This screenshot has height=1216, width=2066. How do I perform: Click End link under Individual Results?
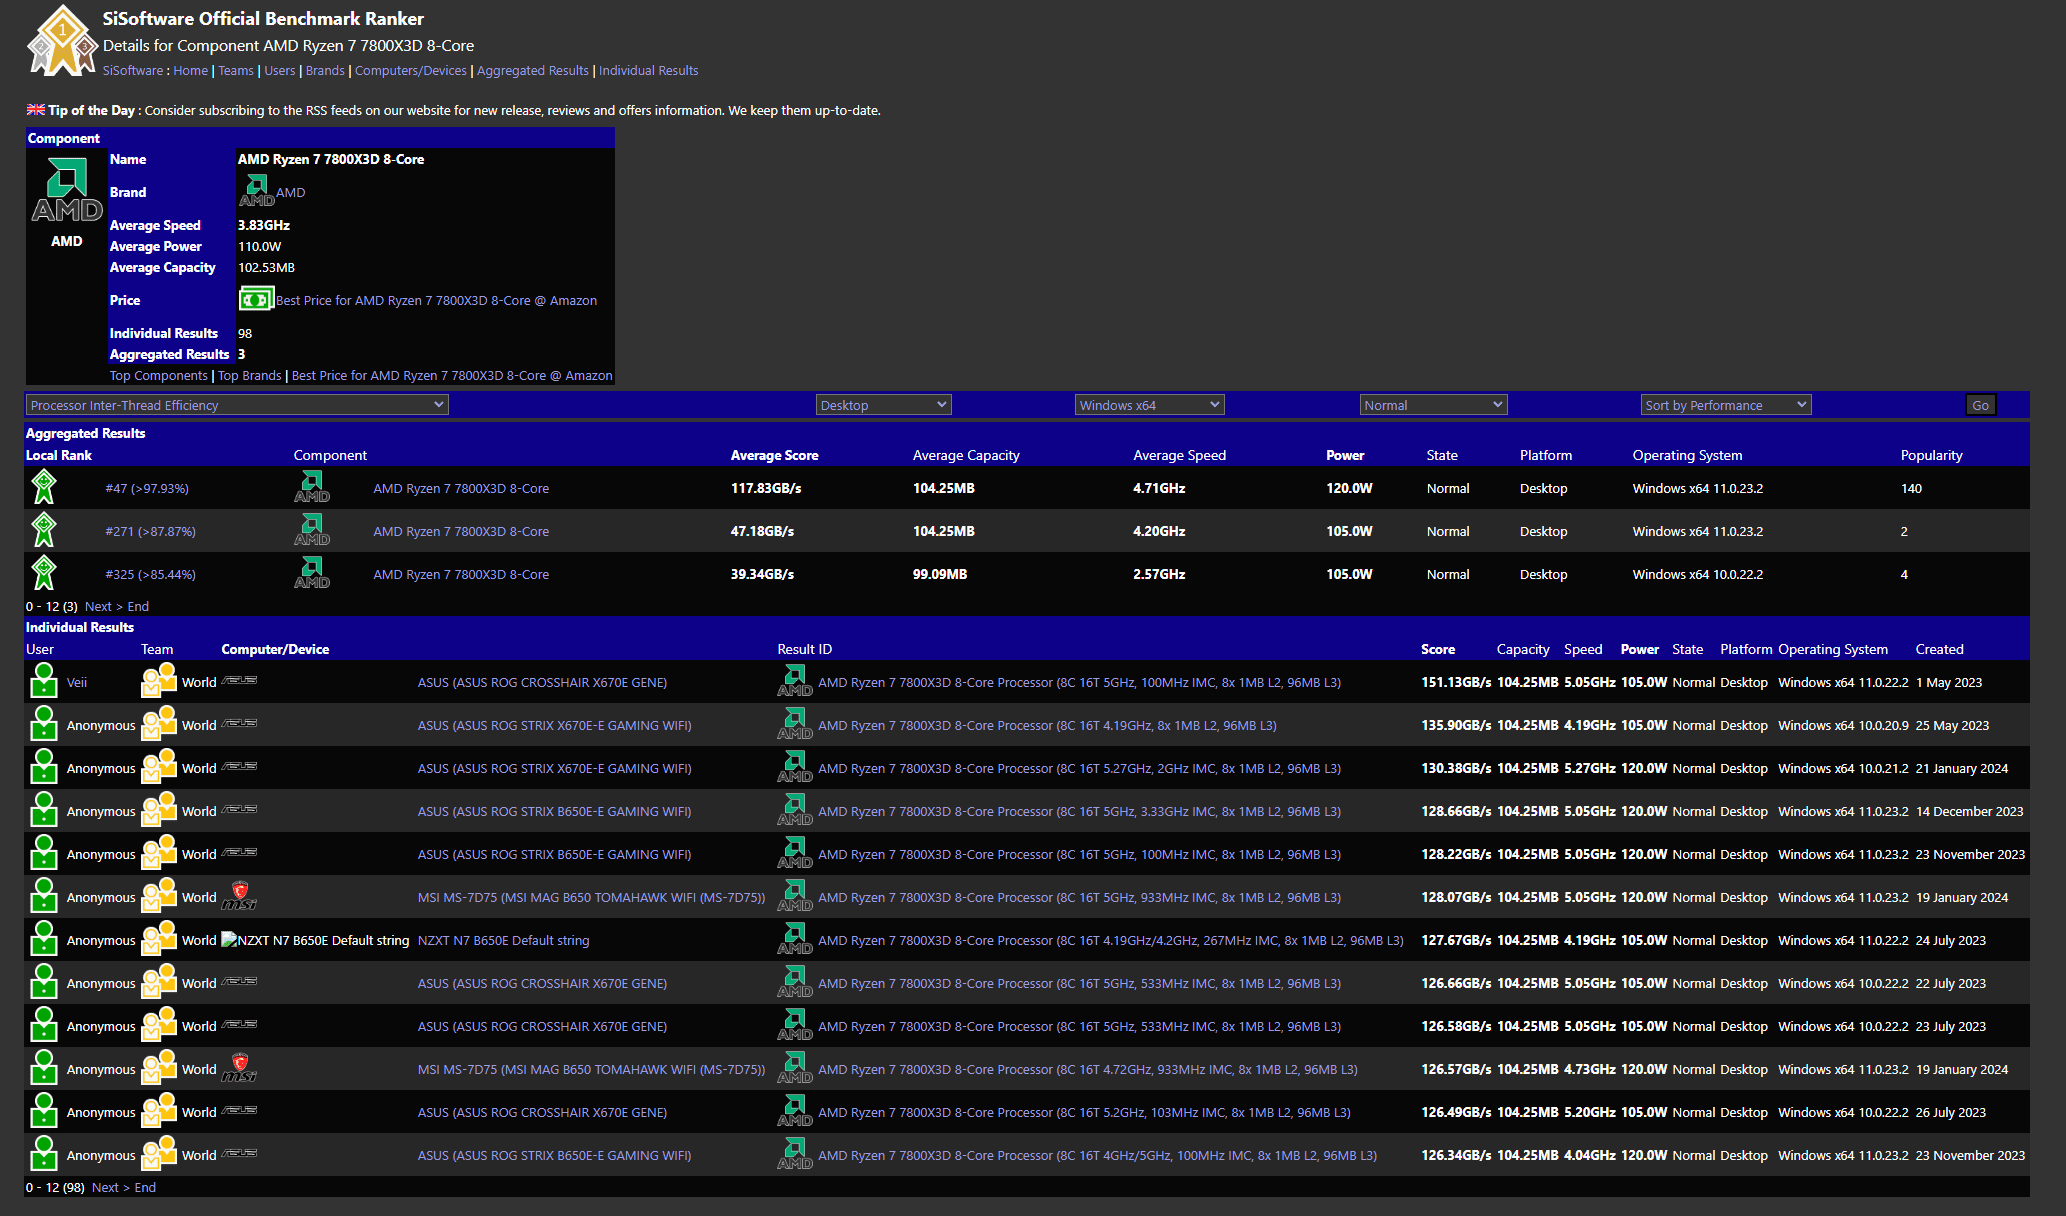coord(145,1187)
